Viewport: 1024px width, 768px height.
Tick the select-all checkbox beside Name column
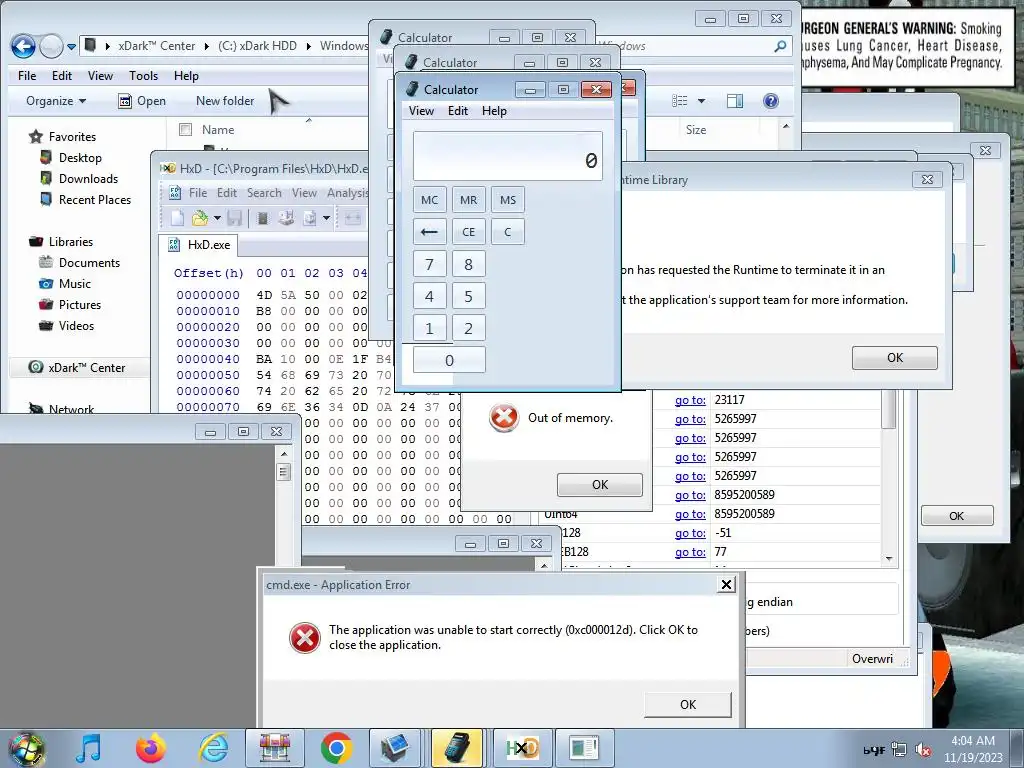pos(185,129)
